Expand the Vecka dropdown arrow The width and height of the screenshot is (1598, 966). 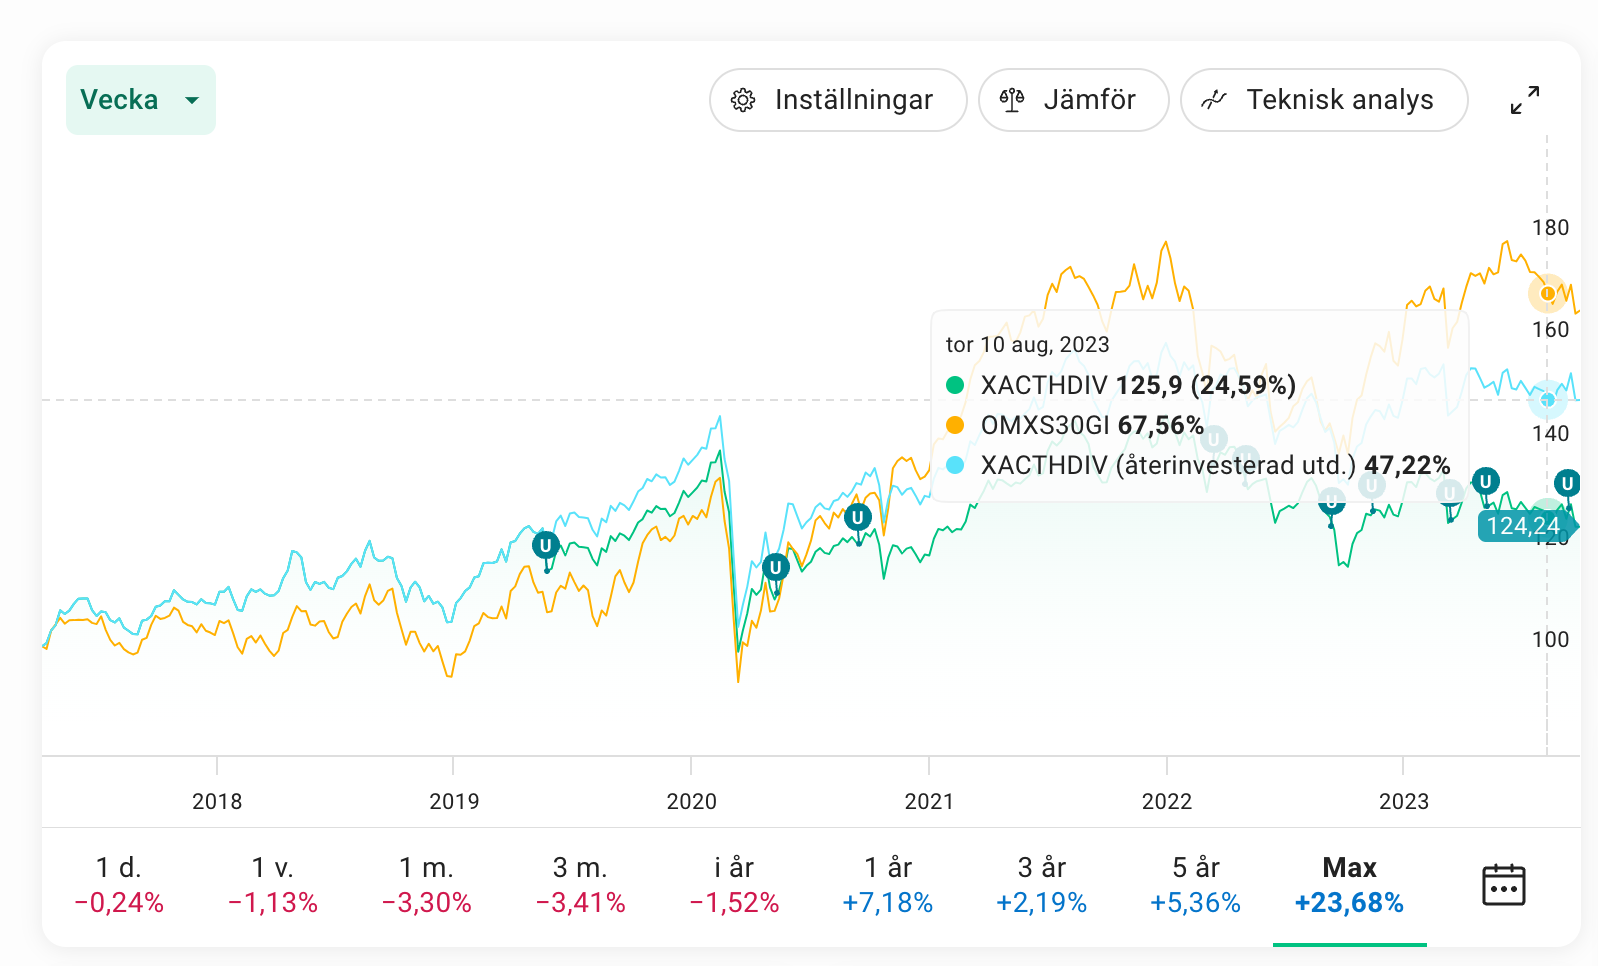(x=192, y=100)
